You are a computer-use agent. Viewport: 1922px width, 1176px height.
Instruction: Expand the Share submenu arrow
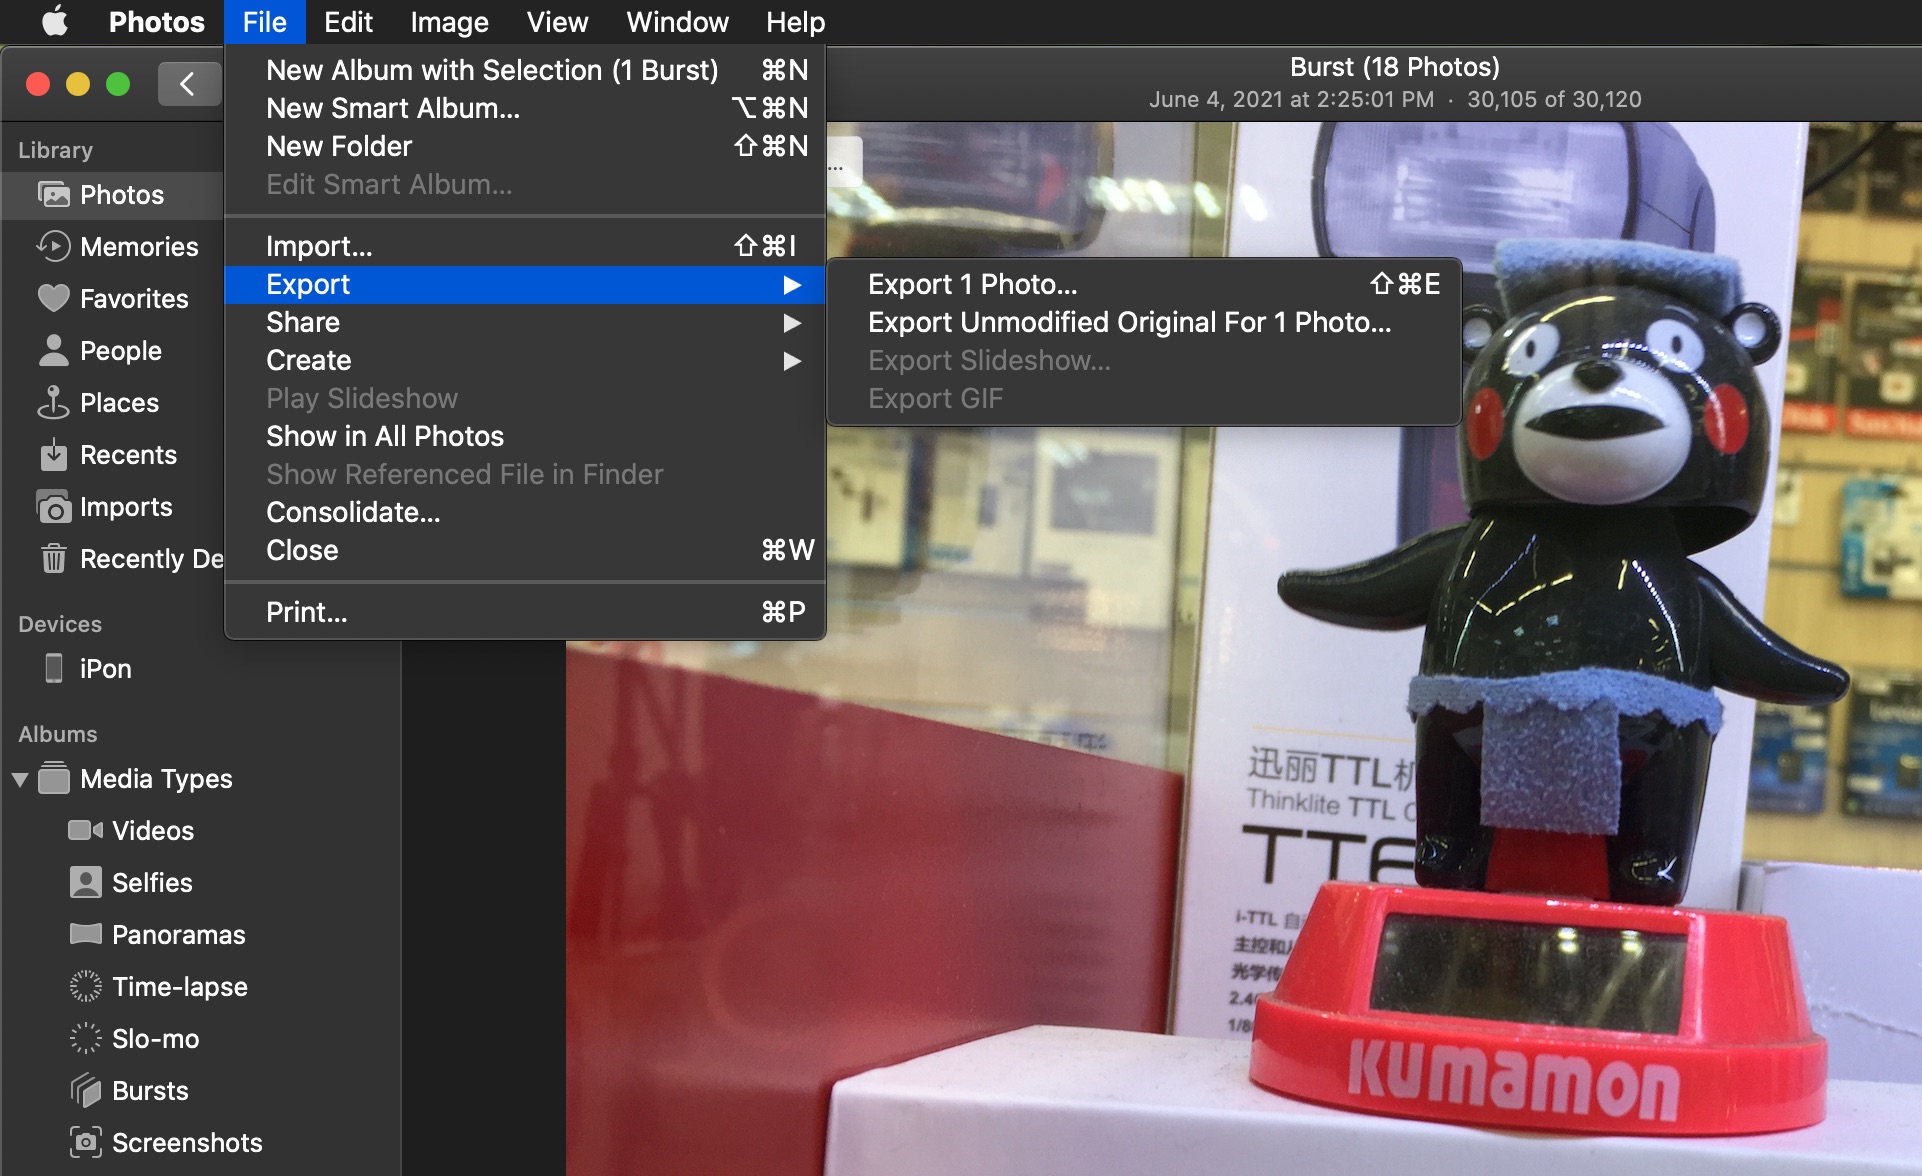click(792, 323)
